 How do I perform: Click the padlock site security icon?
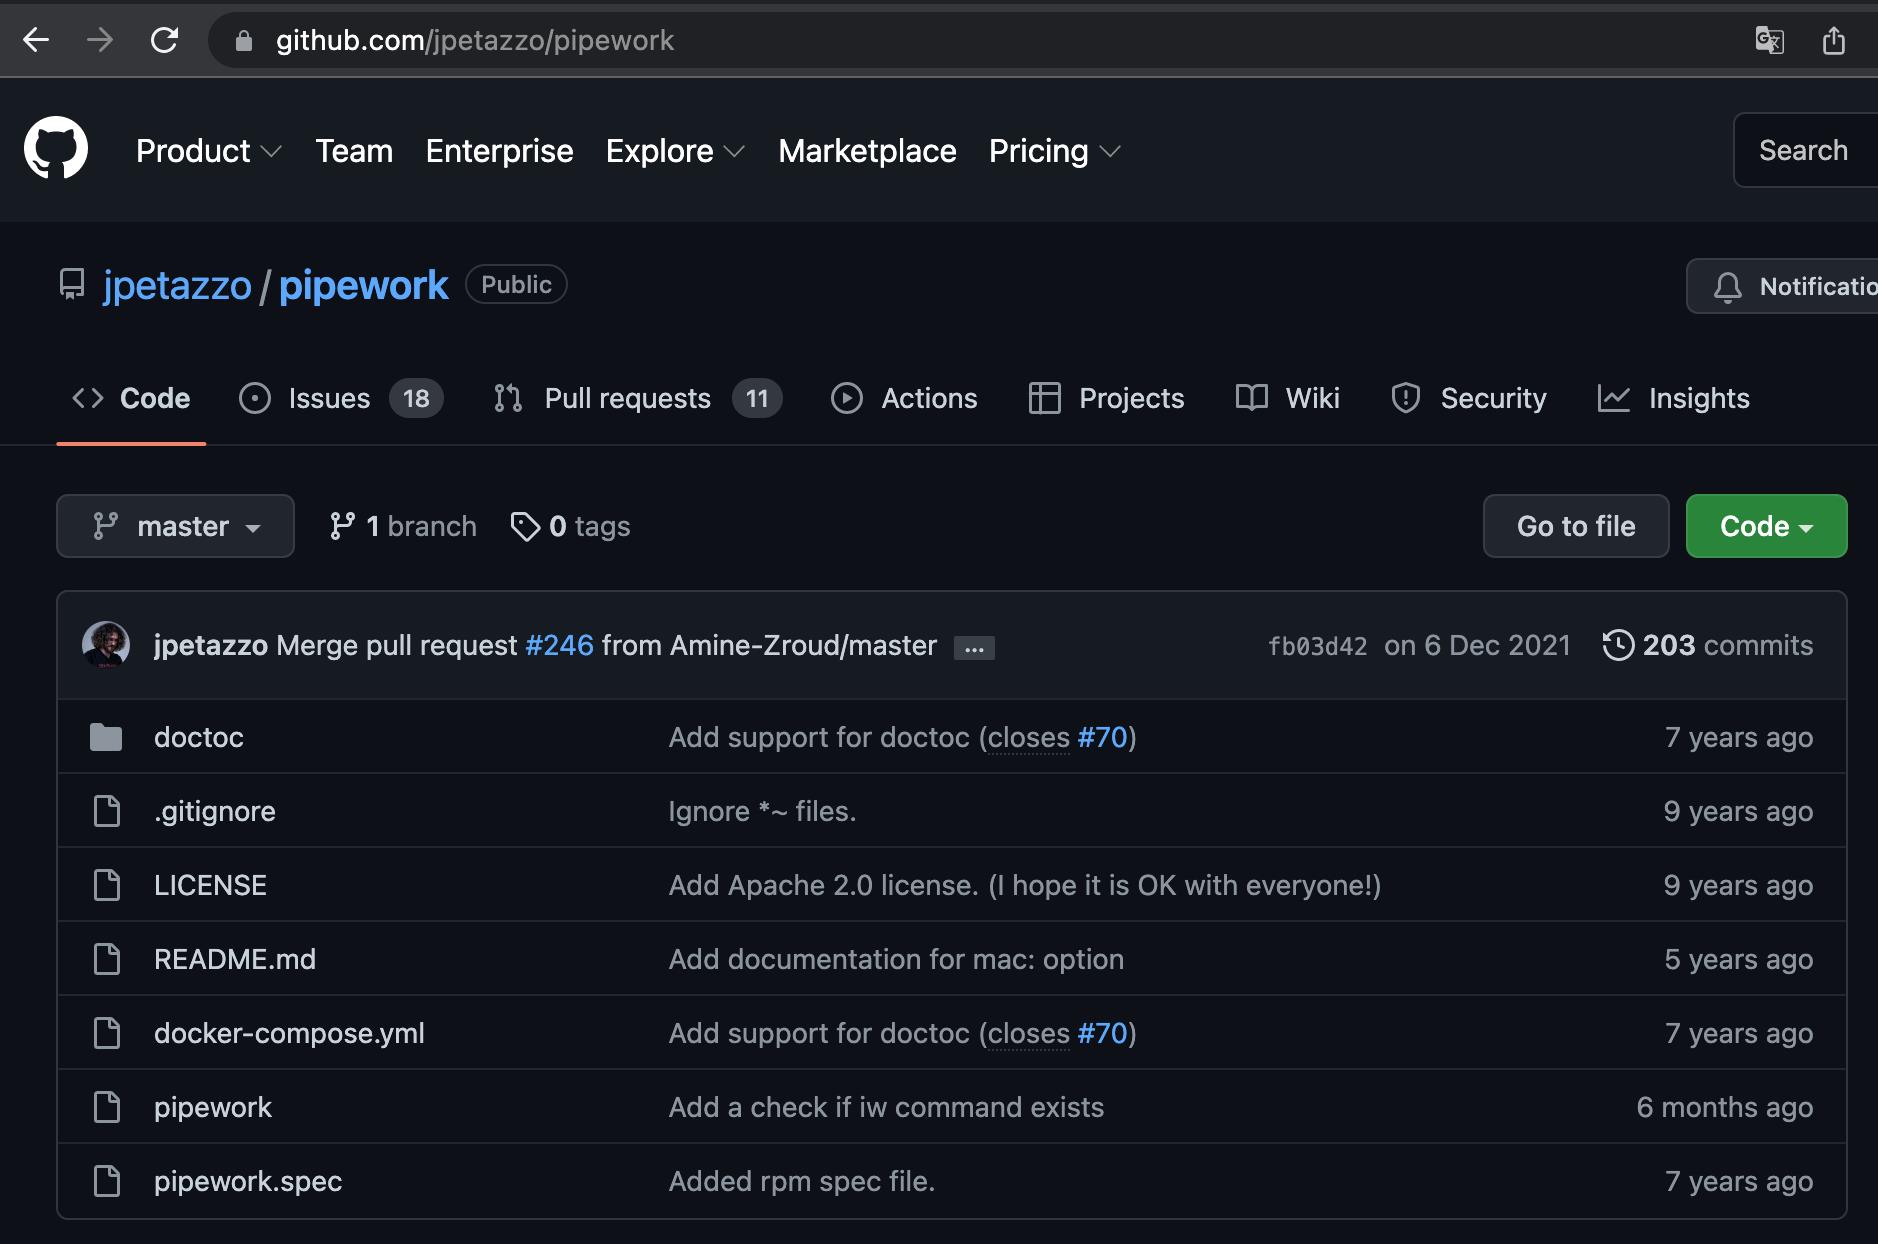[243, 41]
